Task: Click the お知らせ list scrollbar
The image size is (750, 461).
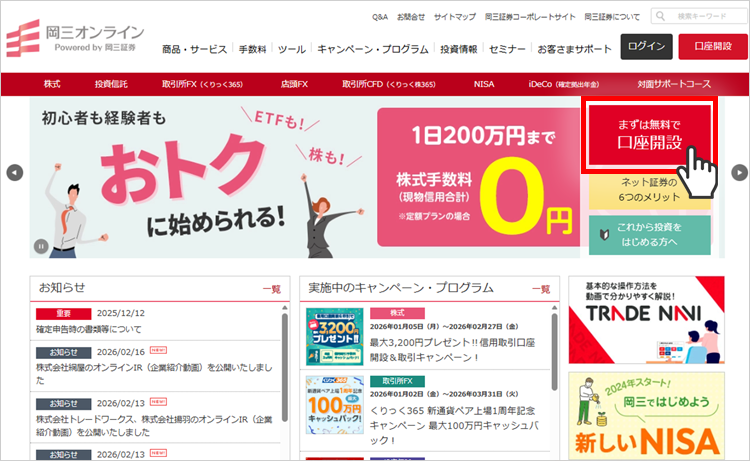Action: click(x=285, y=367)
